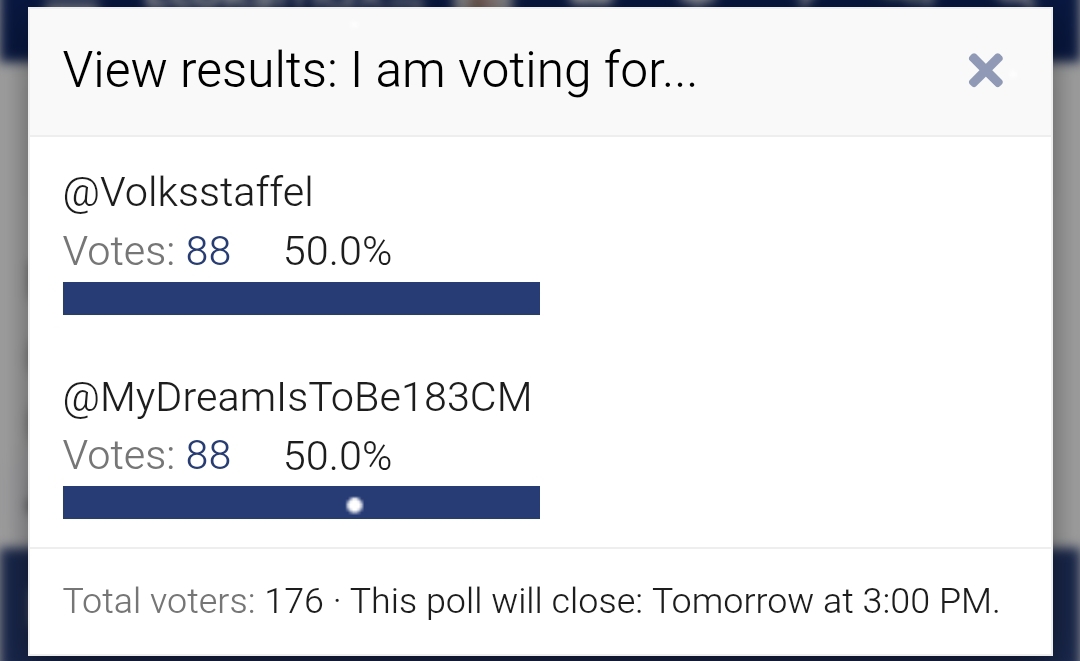Click the "This poll will close:" text
The width and height of the screenshot is (1080, 661).
498,602
